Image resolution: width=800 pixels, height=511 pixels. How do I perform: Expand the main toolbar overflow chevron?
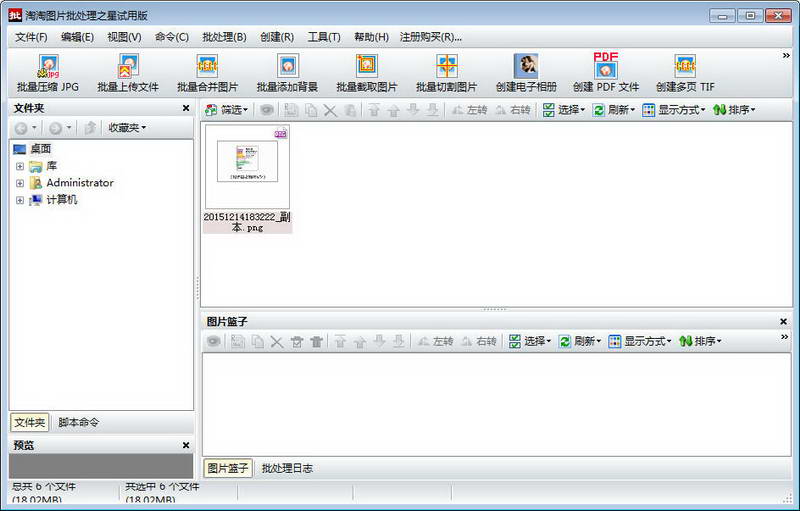pos(786,56)
